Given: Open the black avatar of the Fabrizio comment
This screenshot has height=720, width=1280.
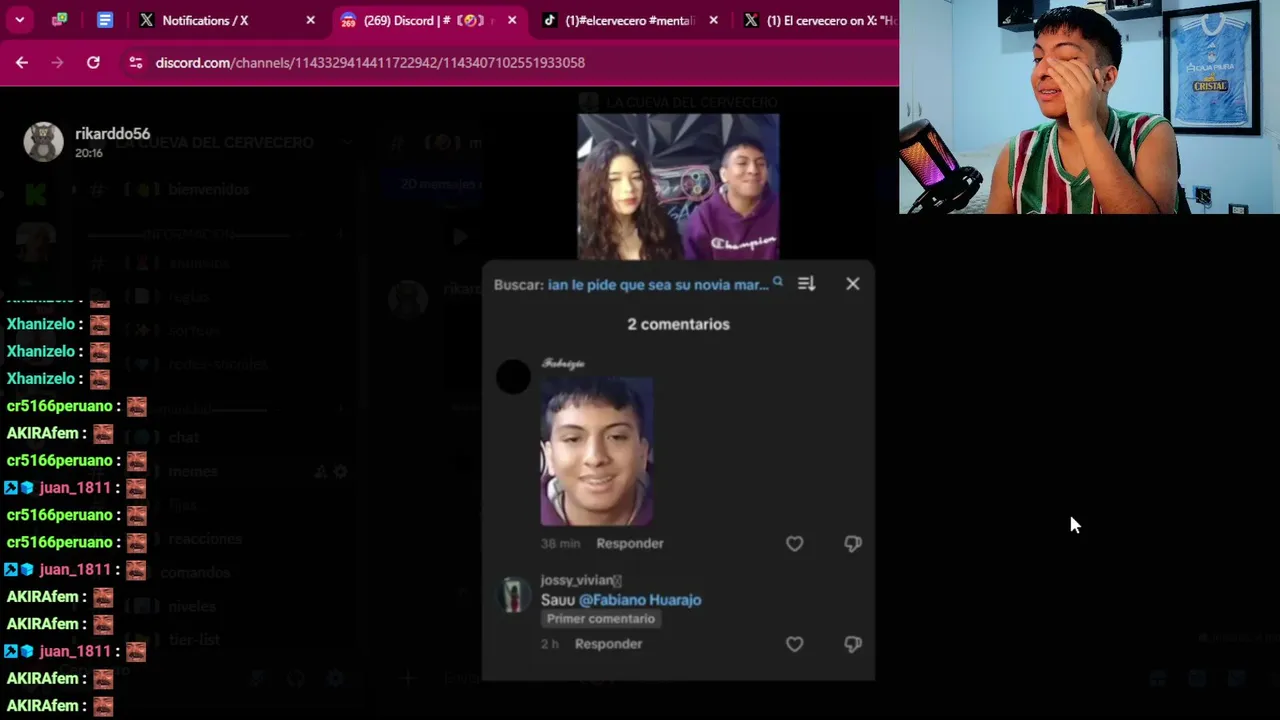Looking at the screenshot, I should point(513,376).
